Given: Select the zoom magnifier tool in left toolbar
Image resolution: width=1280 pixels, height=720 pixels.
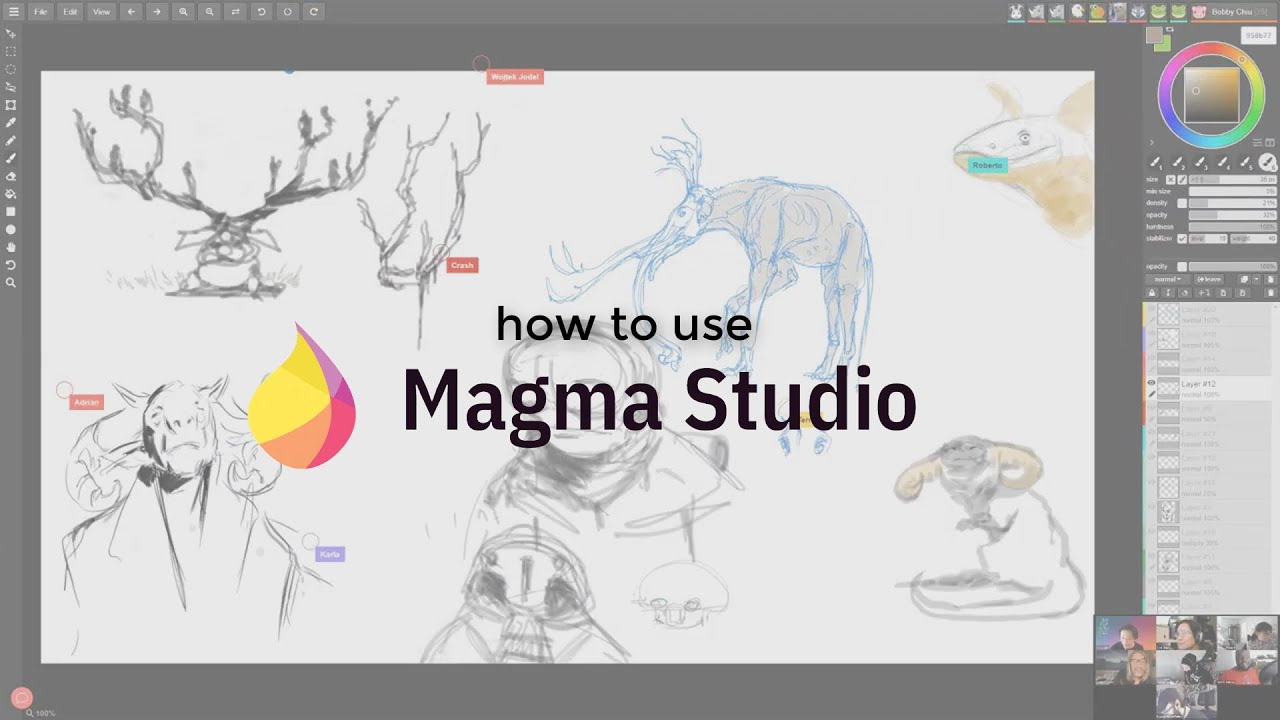Looking at the screenshot, I should 11,283.
